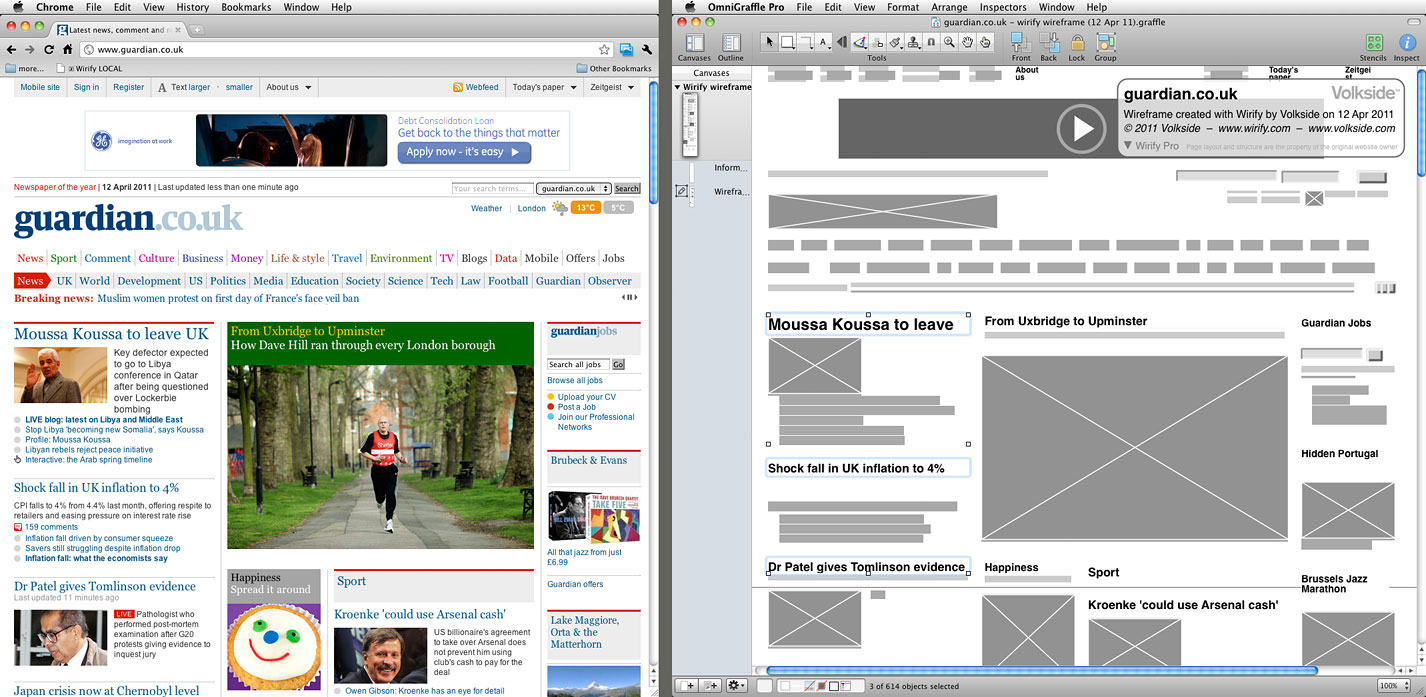Click the Guardian search terms field
The height and width of the screenshot is (697, 1426).
pyautogui.click(x=492, y=188)
